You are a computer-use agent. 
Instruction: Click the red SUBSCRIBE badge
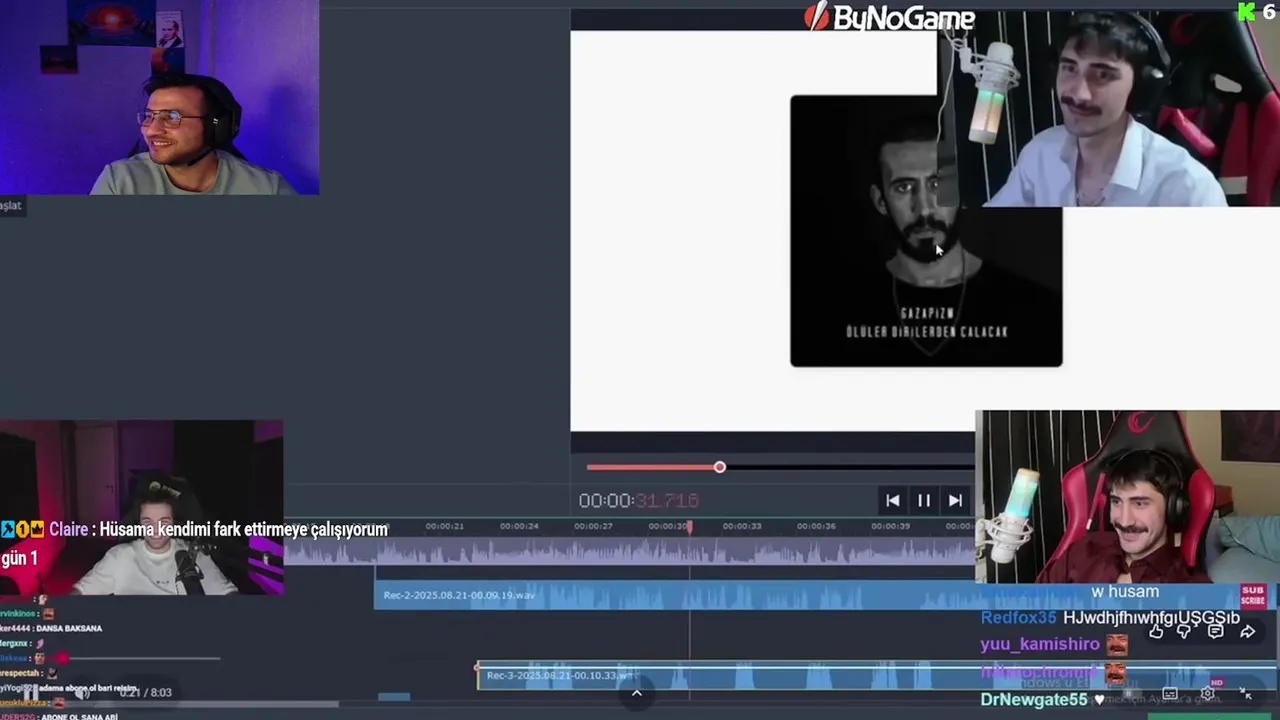point(1253,596)
